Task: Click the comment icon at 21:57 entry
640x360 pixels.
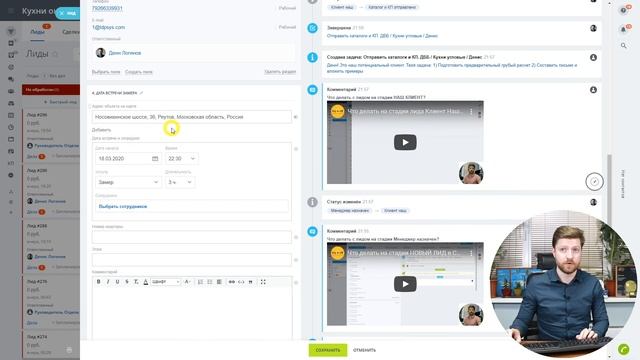Action: pos(312,90)
